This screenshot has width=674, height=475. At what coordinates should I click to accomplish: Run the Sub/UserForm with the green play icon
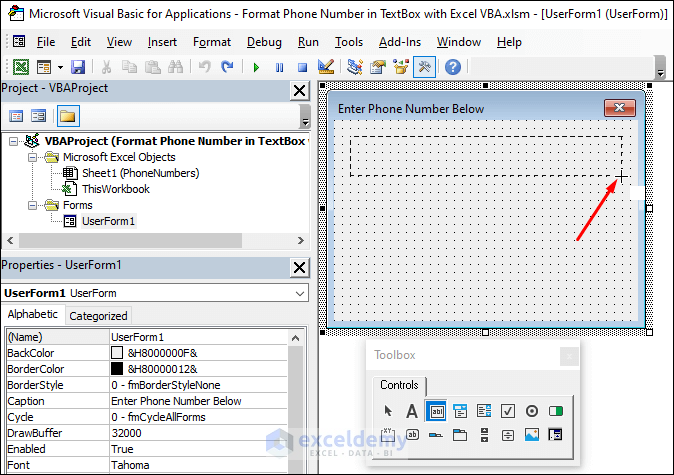coord(257,67)
